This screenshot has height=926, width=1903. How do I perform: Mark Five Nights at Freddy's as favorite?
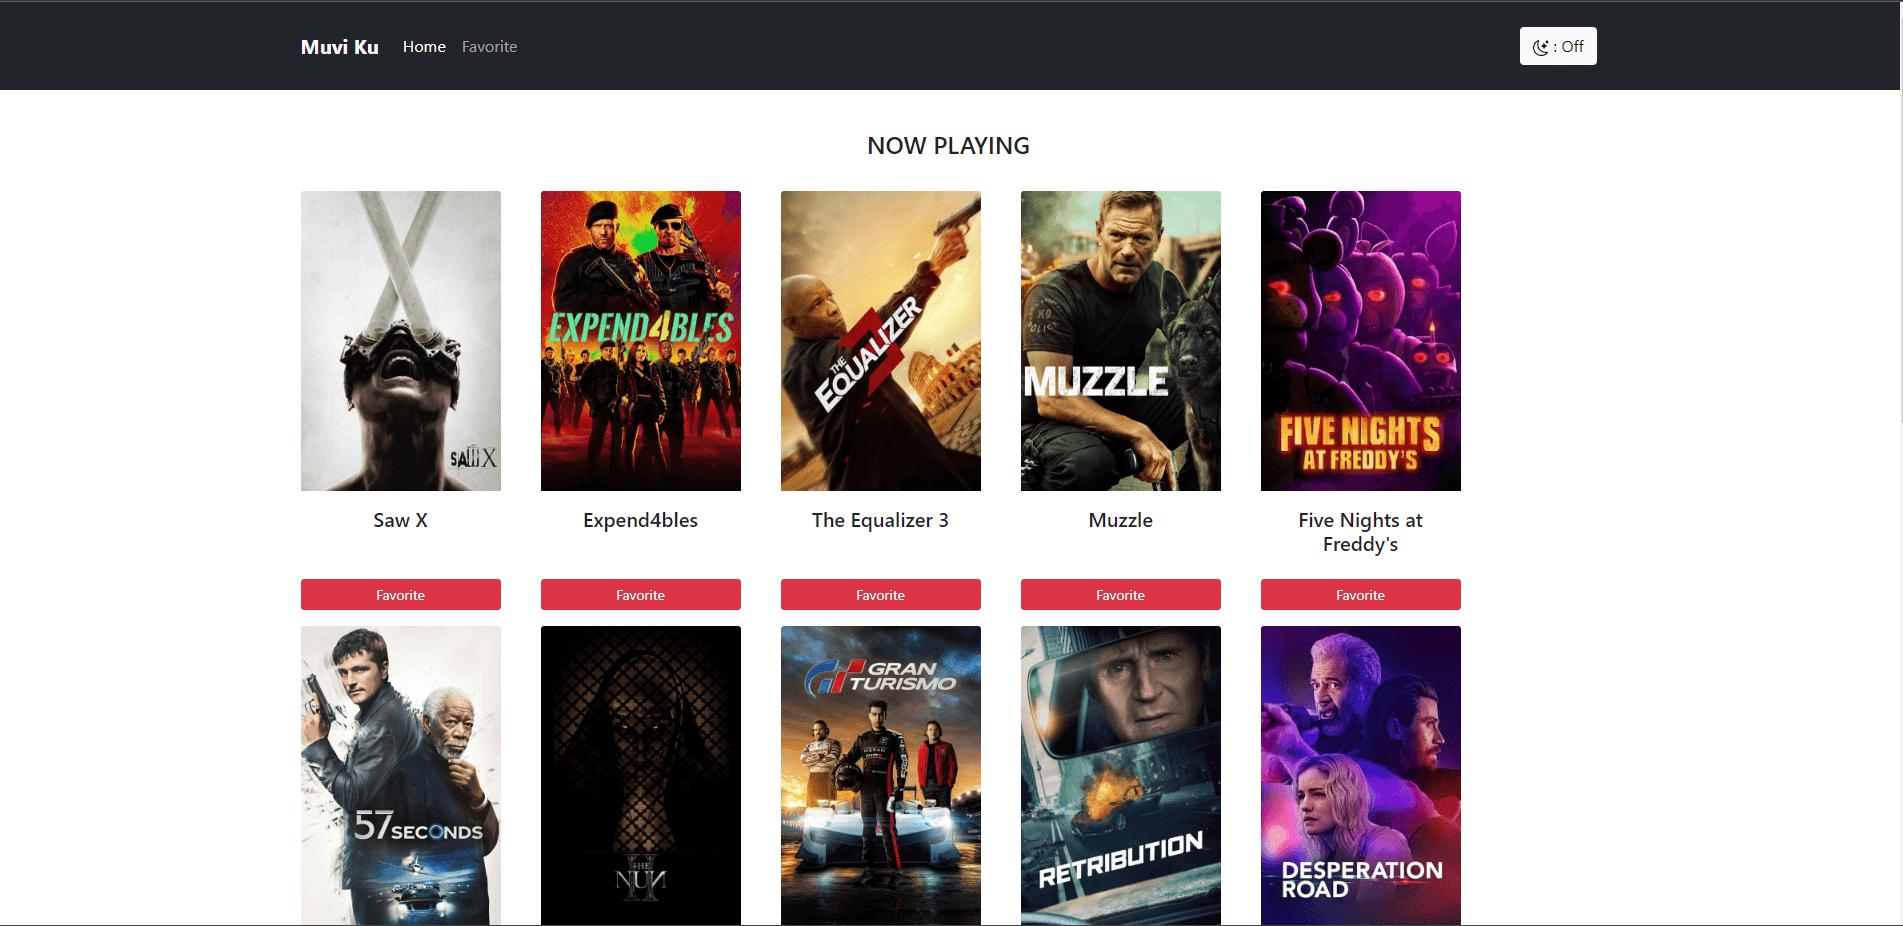point(1360,595)
